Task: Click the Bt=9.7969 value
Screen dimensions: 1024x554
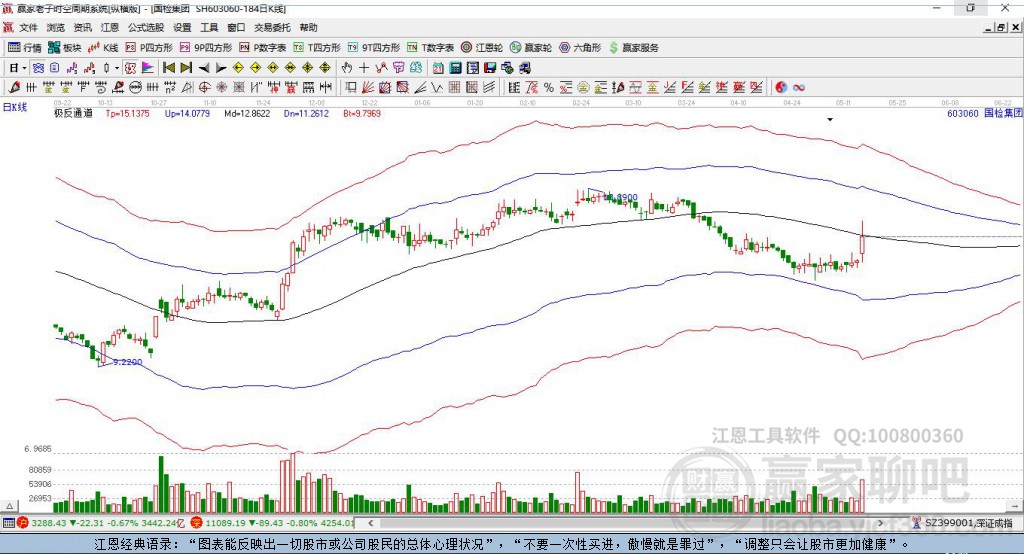Action: tap(362, 113)
